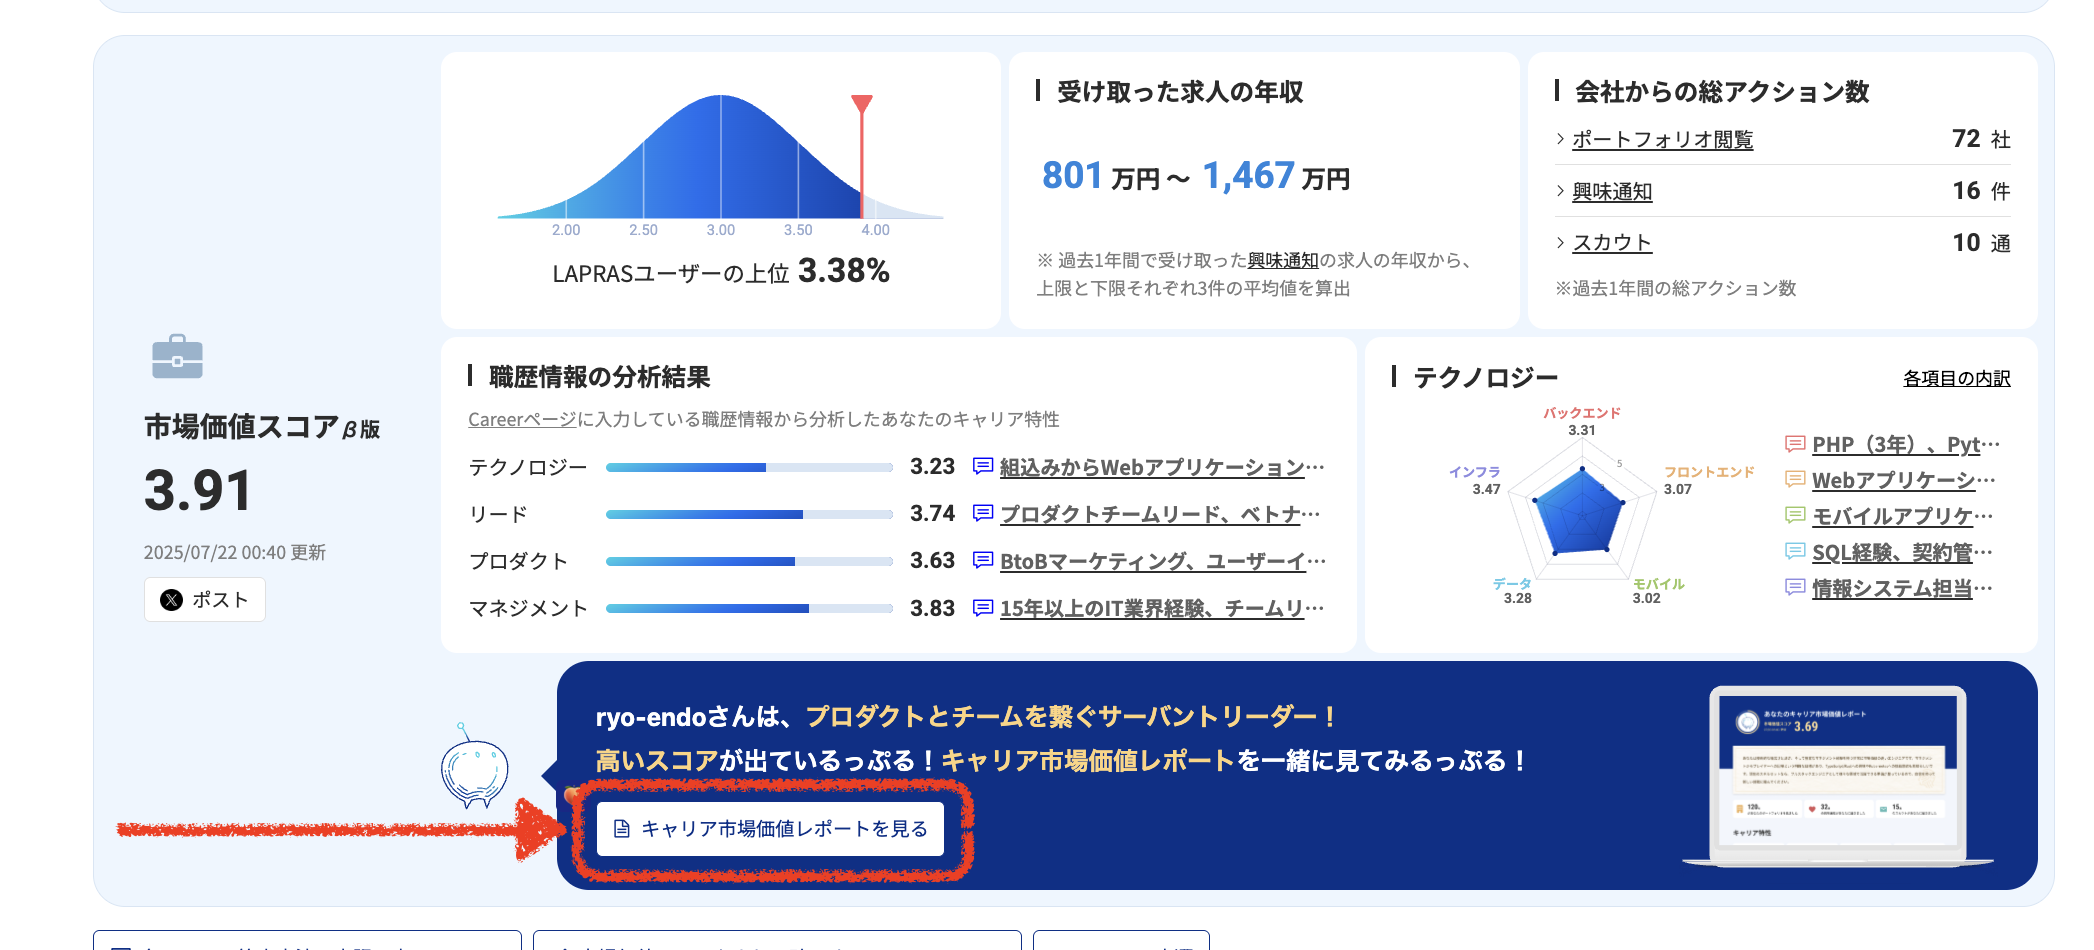2094x950 pixels.
Task: Click the laptop report preview thumbnail
Action: pyautogui.click(x=1838, y=775)
